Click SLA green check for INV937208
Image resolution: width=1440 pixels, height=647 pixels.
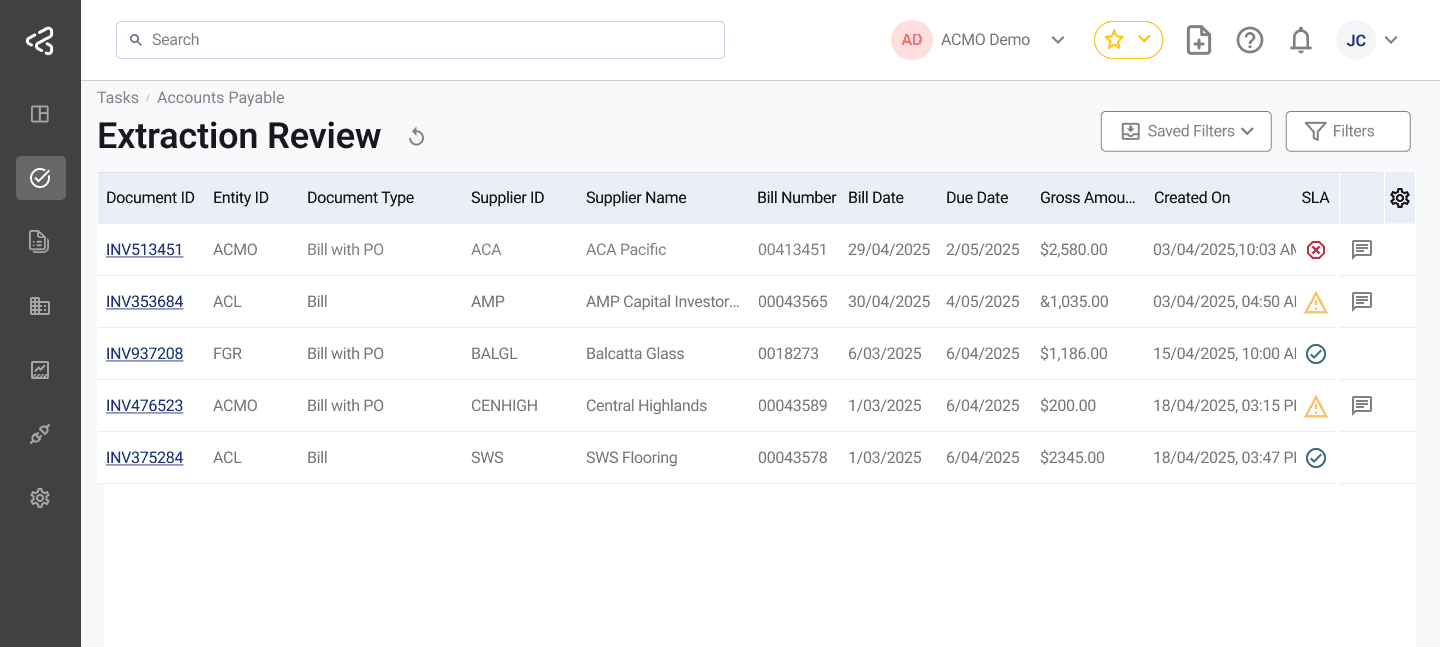tap(1316, 354)
